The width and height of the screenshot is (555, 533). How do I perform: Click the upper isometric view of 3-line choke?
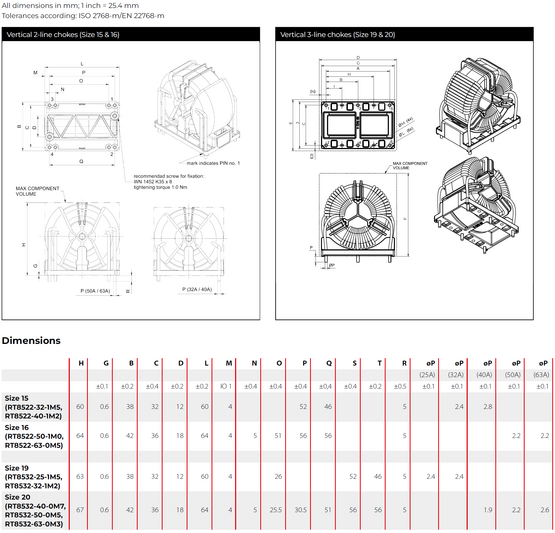pos(479,105)
